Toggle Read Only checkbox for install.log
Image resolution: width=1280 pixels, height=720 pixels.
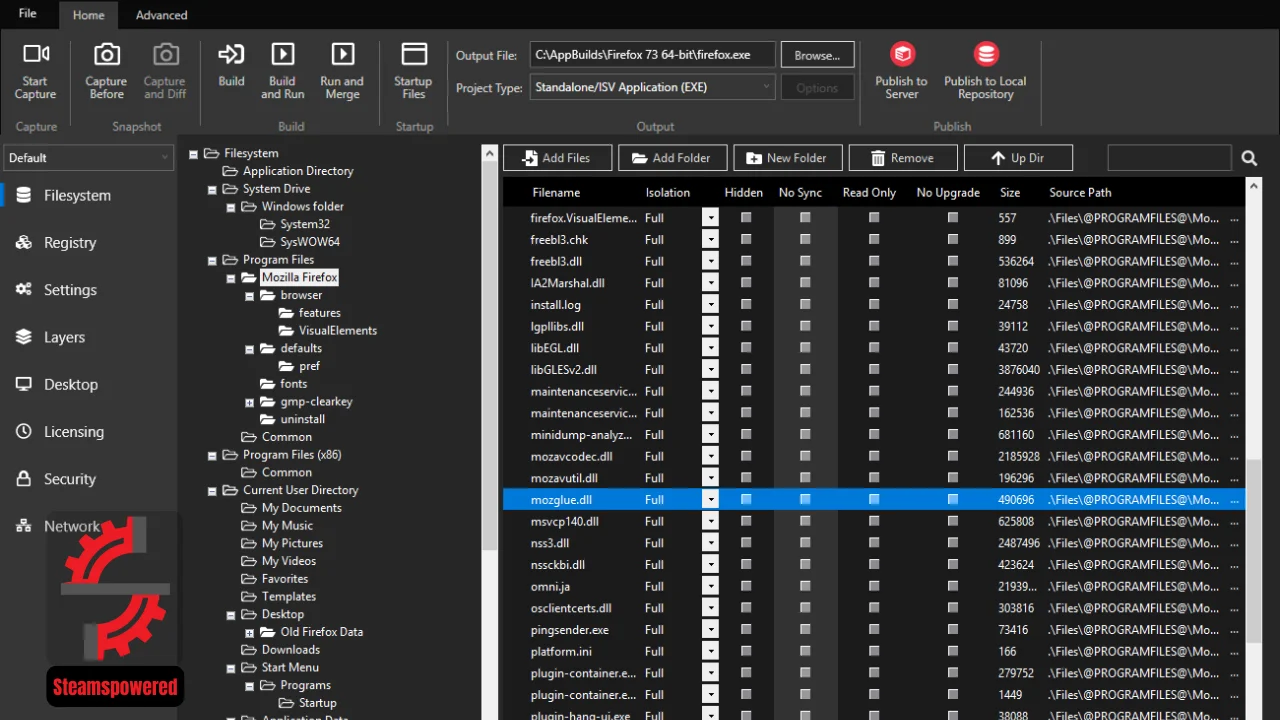pos(874,305)
